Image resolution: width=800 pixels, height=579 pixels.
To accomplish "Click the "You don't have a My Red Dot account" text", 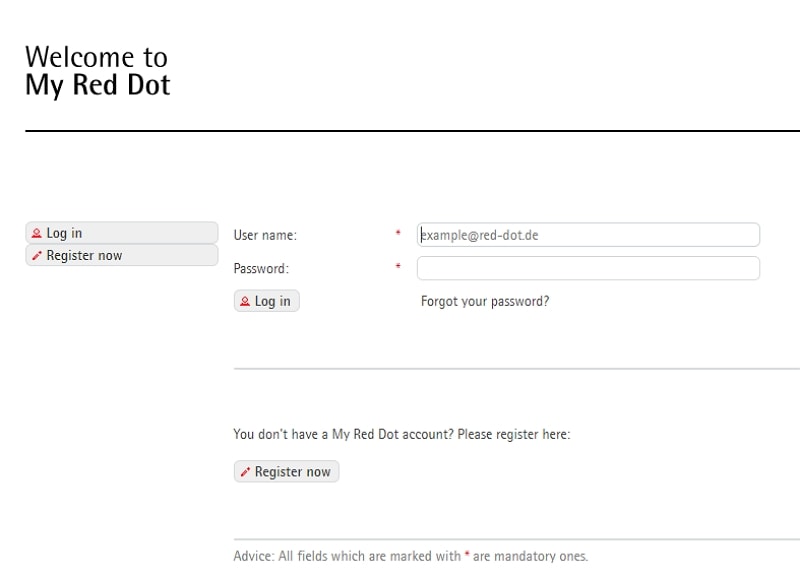I will [401, 435].
